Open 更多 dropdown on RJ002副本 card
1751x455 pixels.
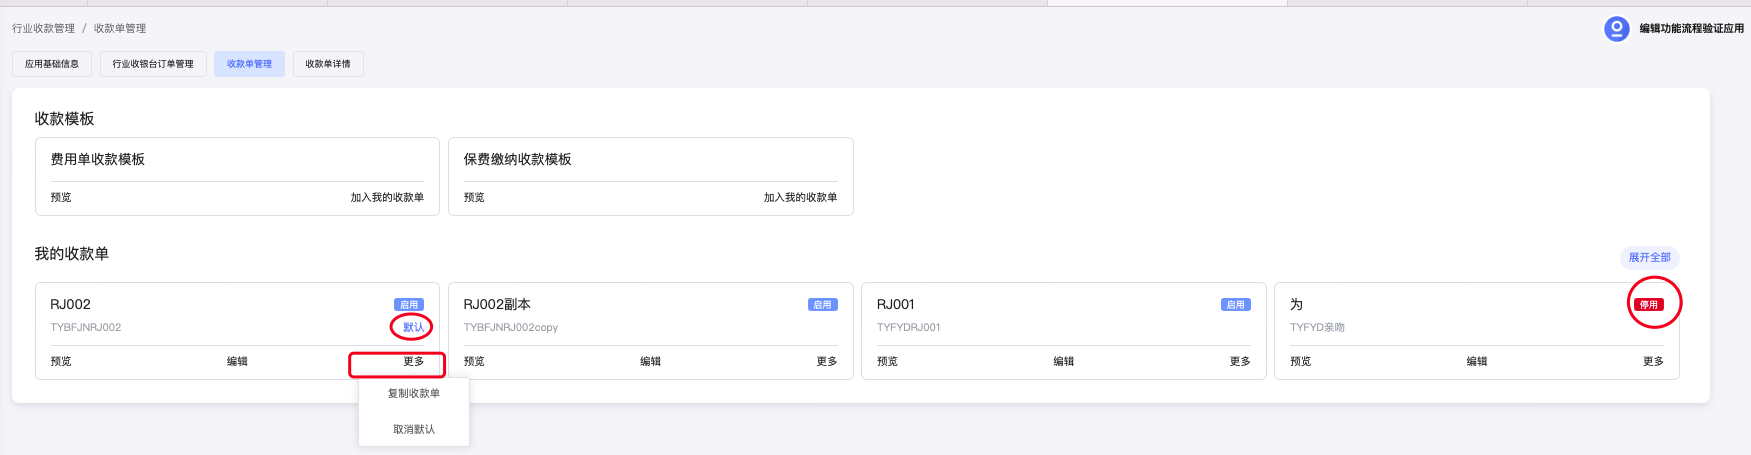tap(826, 362)
